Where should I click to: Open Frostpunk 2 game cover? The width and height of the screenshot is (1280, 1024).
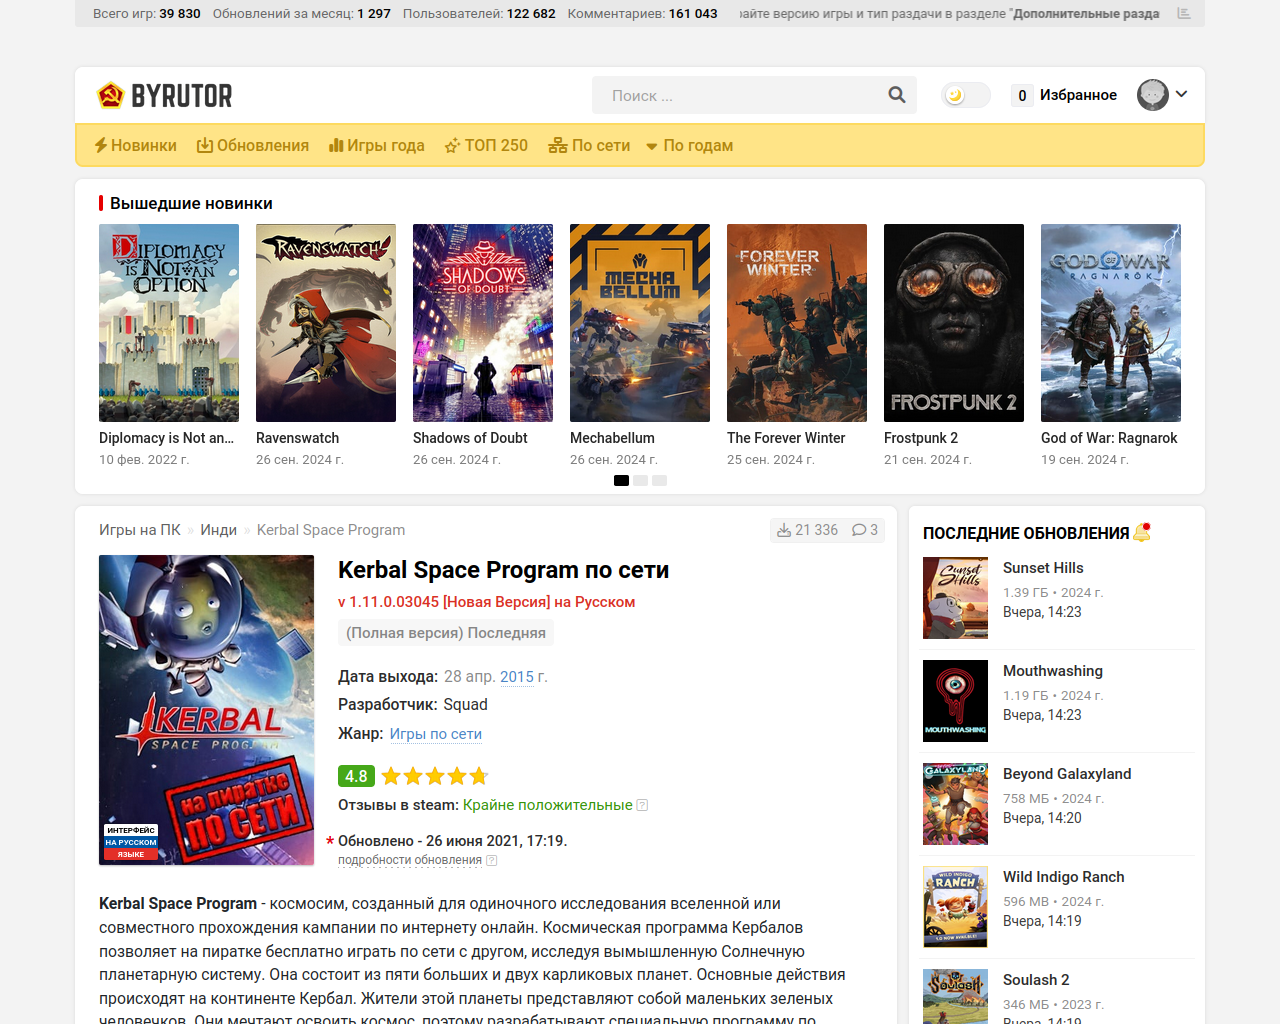[x=954, y=323]
